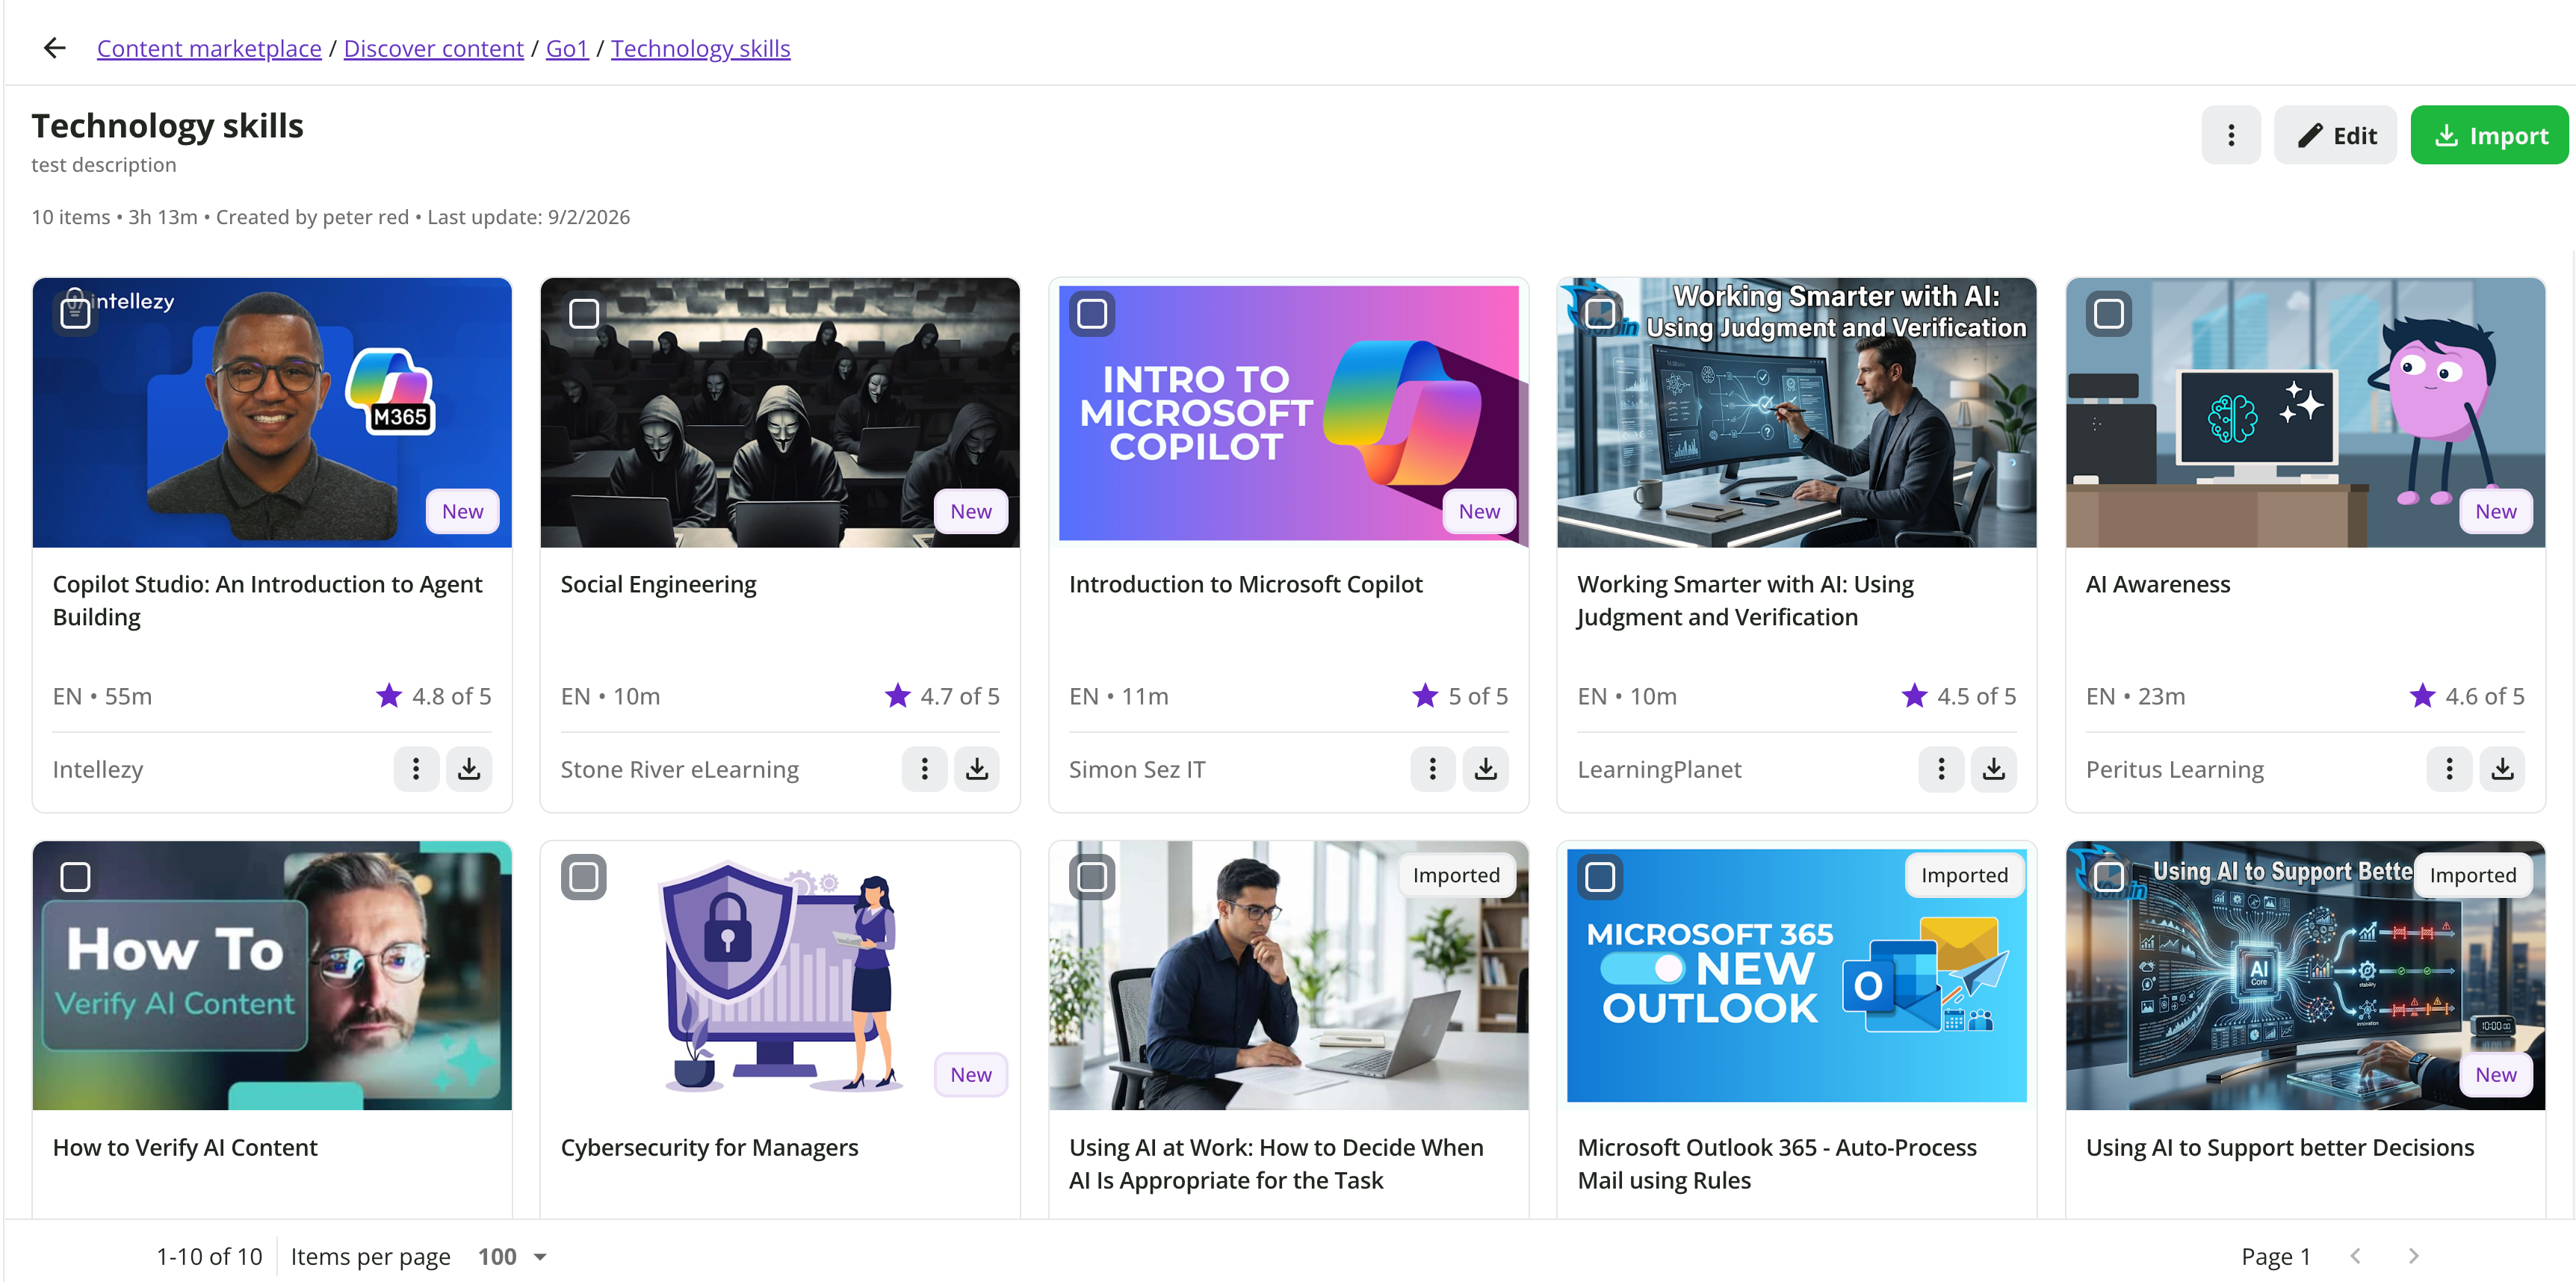This screenshot has height=1282, width=2576.
Task: Follow the Go1 breadcrumb link
Action: (x=567, y=48)
